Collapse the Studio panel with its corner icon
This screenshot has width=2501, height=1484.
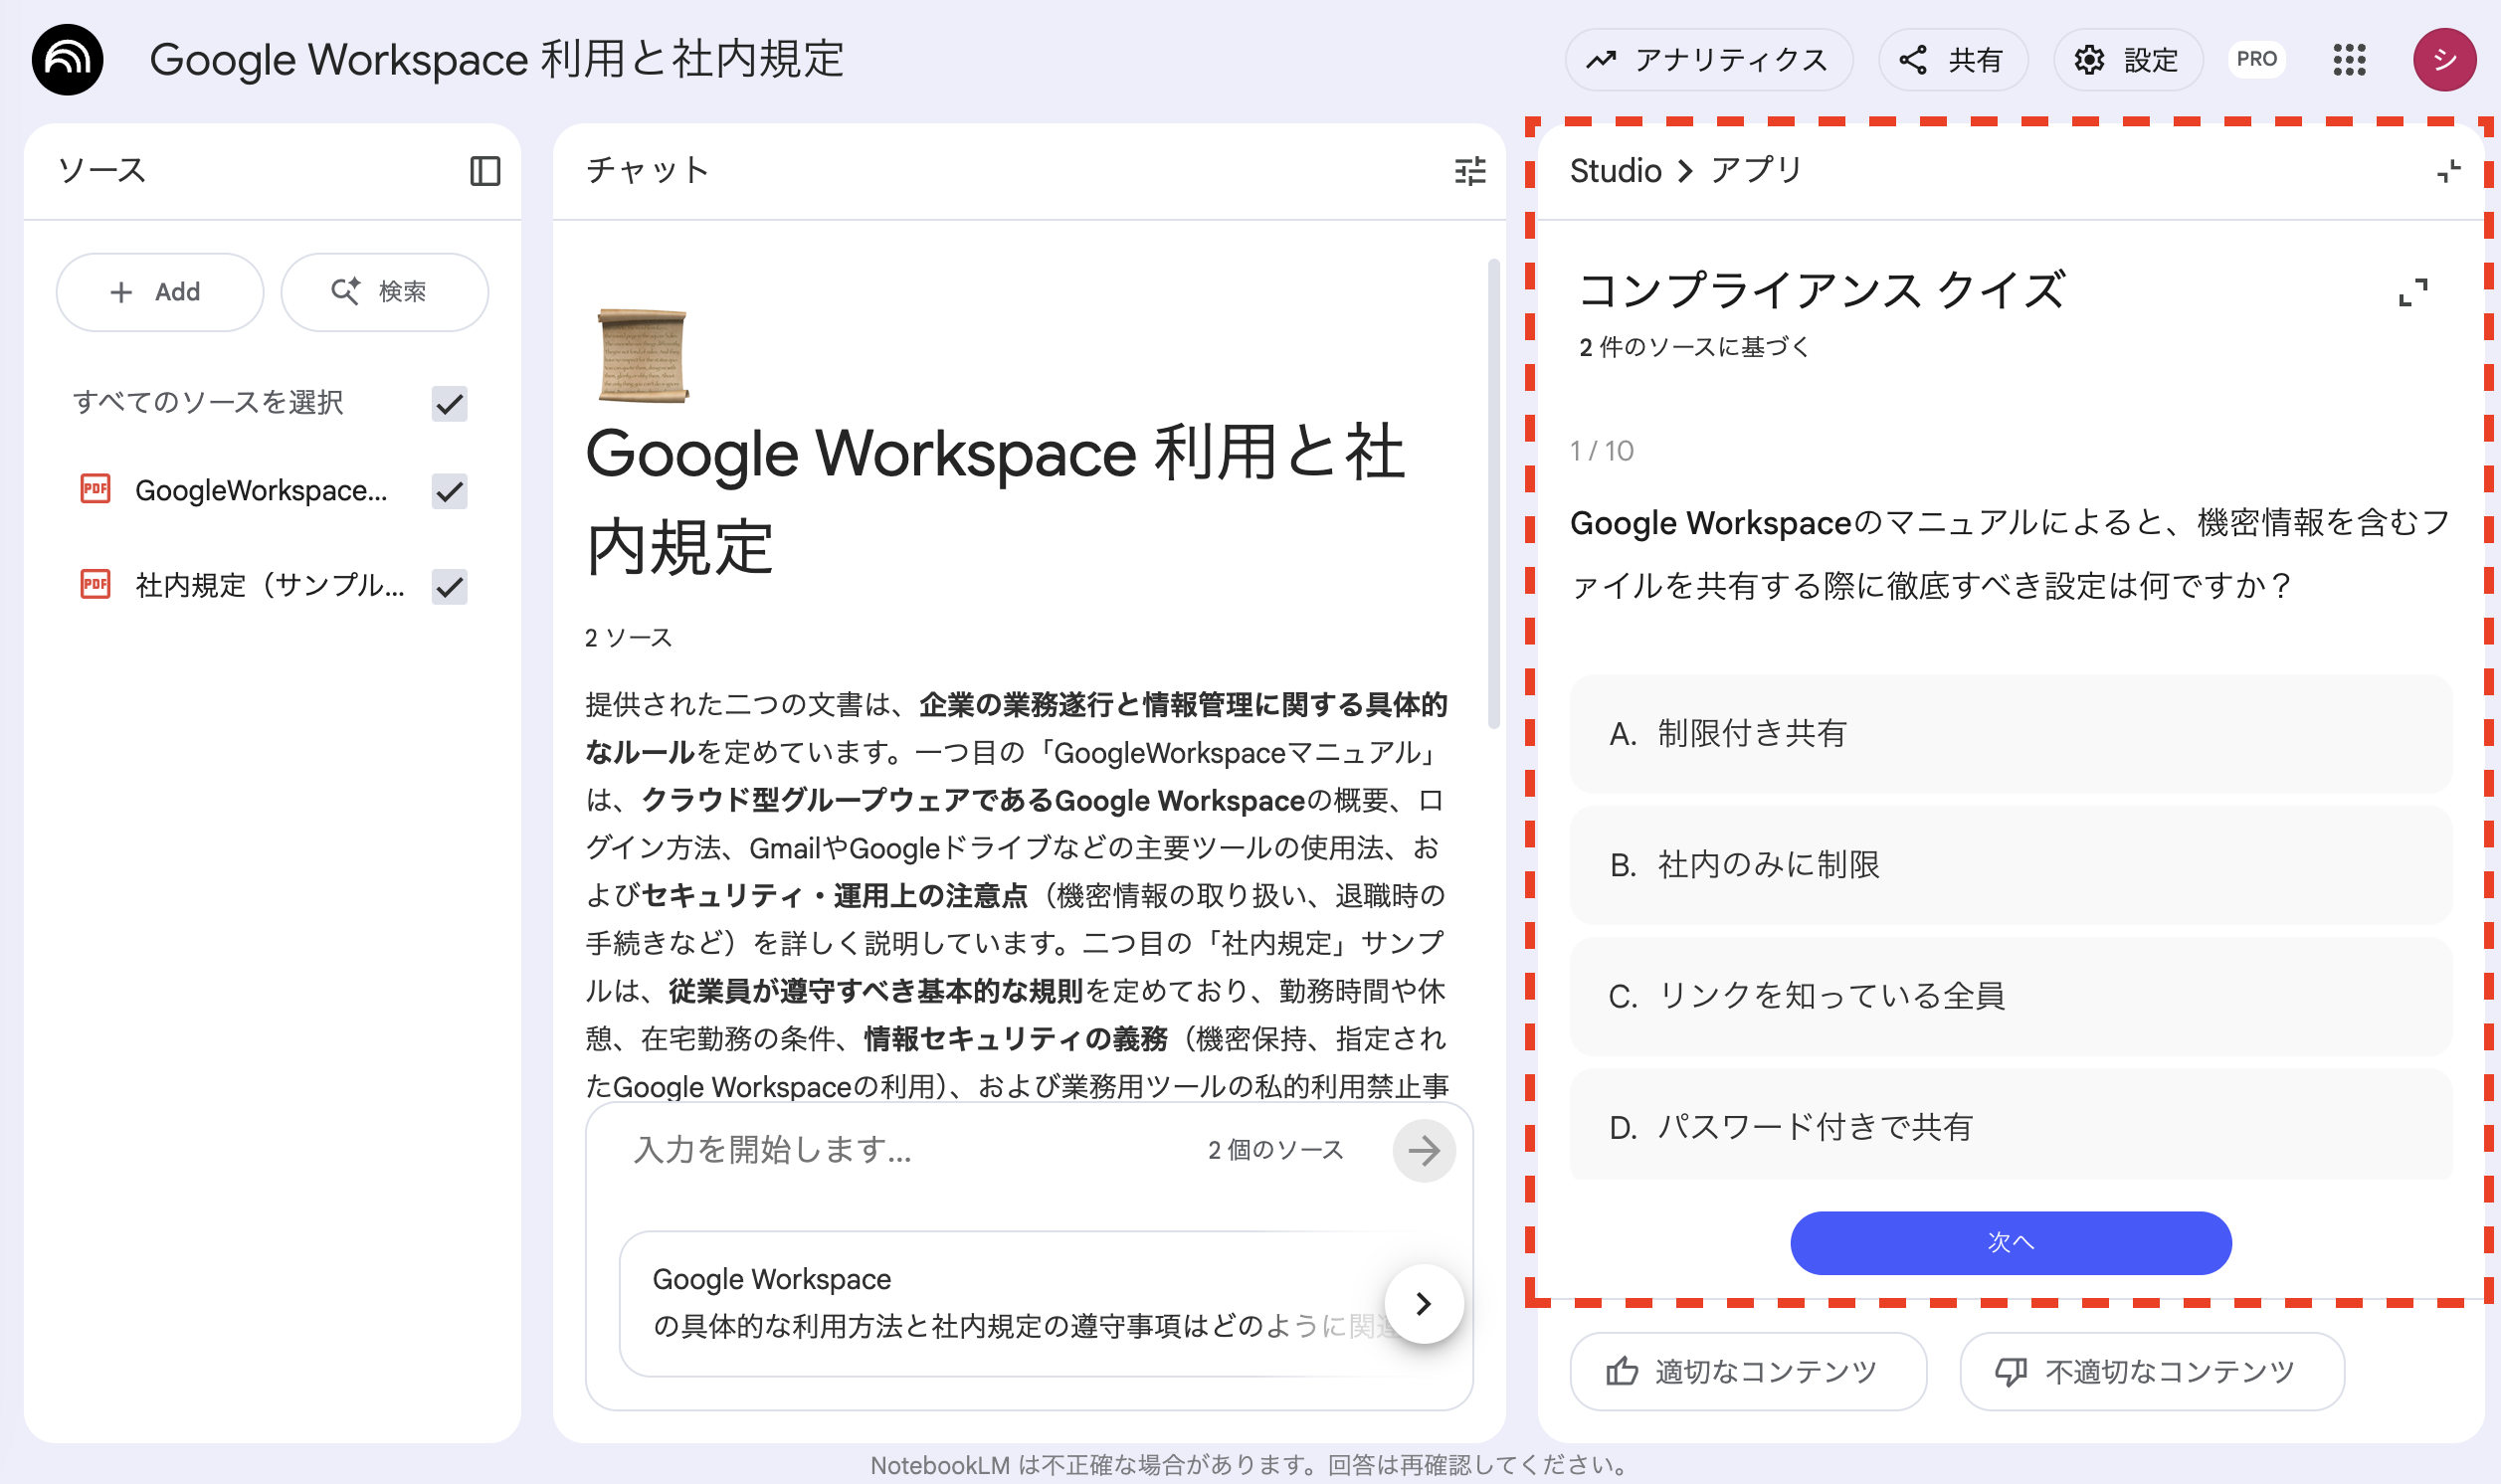click(2448, 171)
